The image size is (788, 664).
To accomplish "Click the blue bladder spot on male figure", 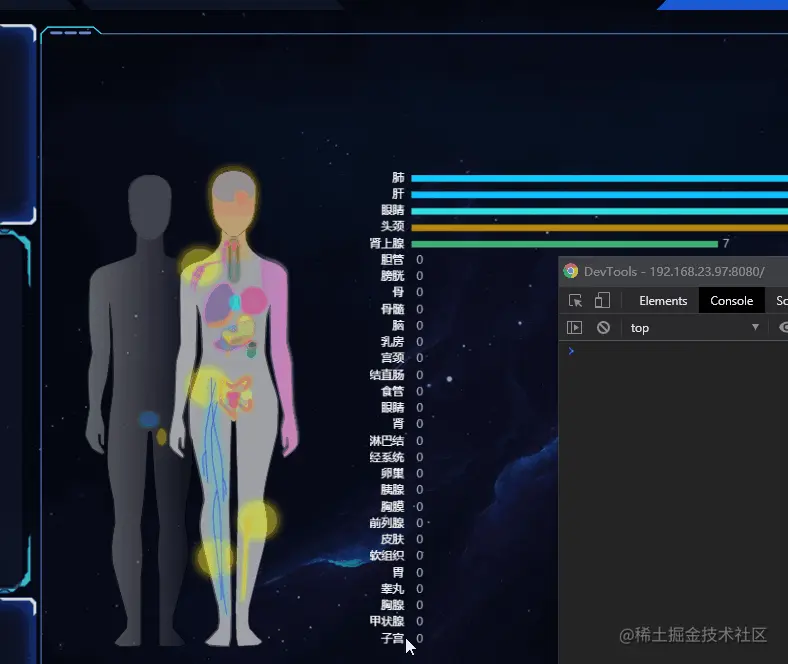I will click(x=149, y=420).
